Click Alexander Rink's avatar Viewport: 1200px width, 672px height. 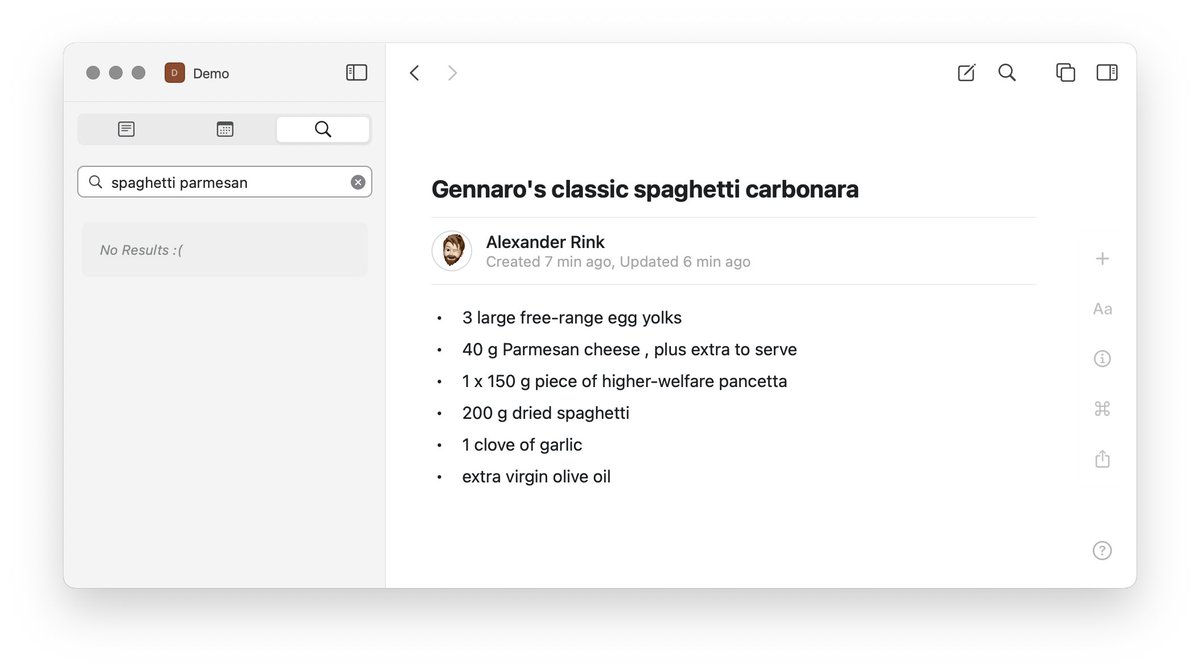pos(452,251)
